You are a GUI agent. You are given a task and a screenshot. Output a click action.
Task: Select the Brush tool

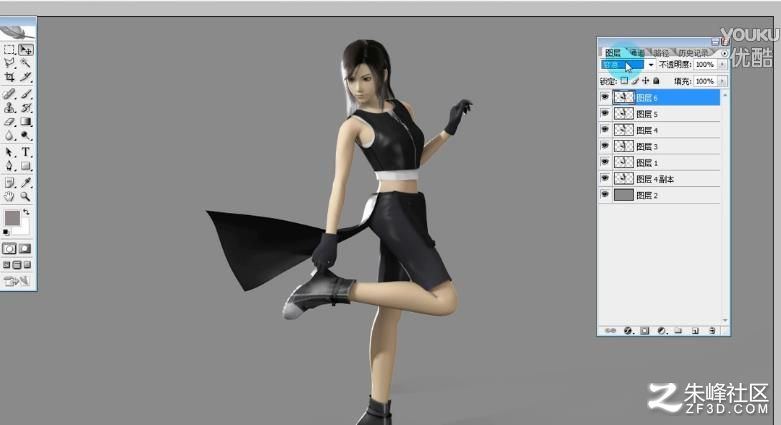(25, 94)
